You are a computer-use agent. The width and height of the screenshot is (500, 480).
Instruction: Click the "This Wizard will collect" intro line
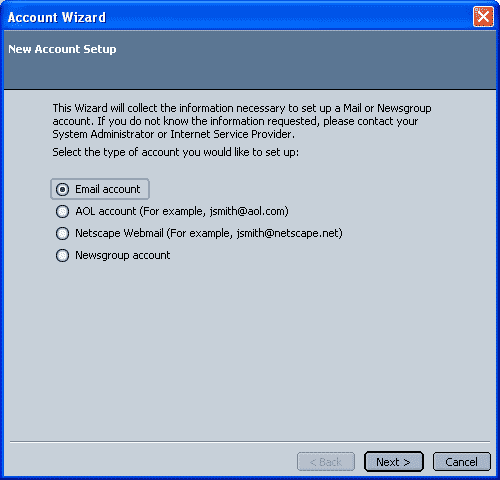pyautogui.click(x=242, y=108)
